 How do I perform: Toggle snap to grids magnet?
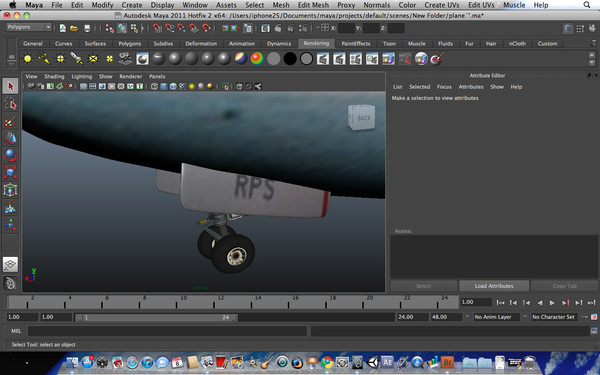[x=157, y=28]
